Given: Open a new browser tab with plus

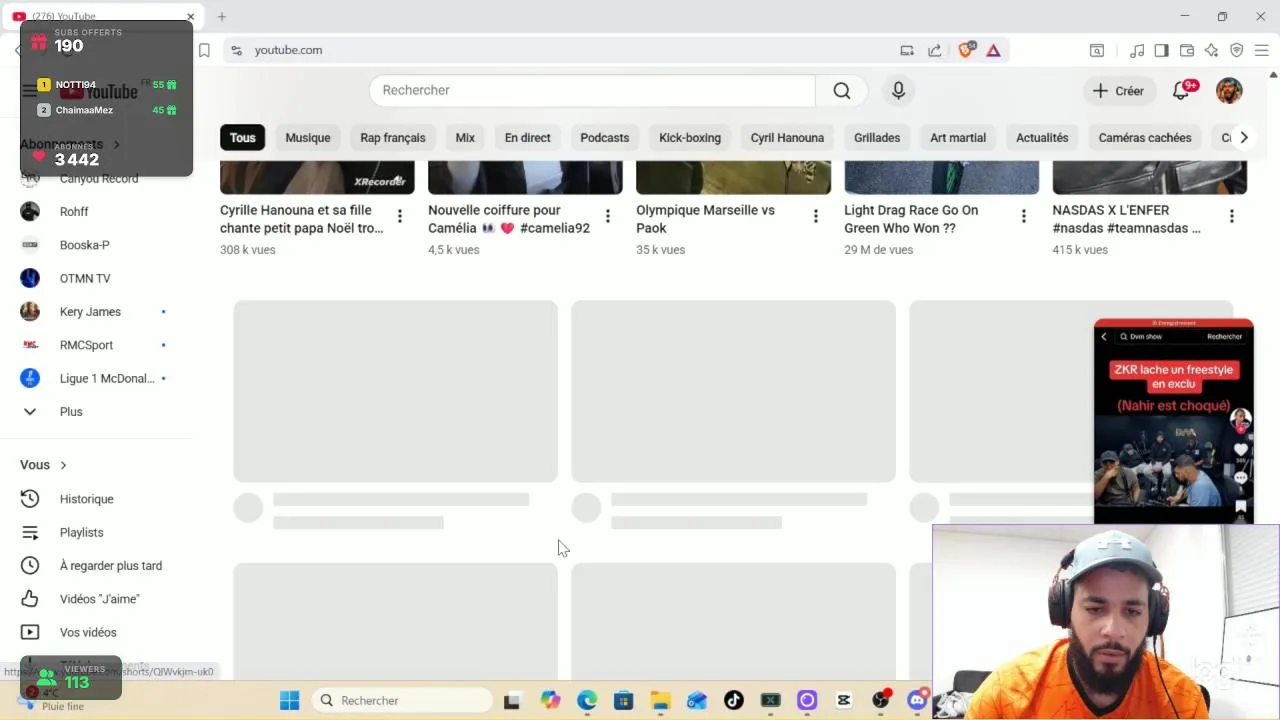Looking at the screenshot, I should tap(222, 16).
